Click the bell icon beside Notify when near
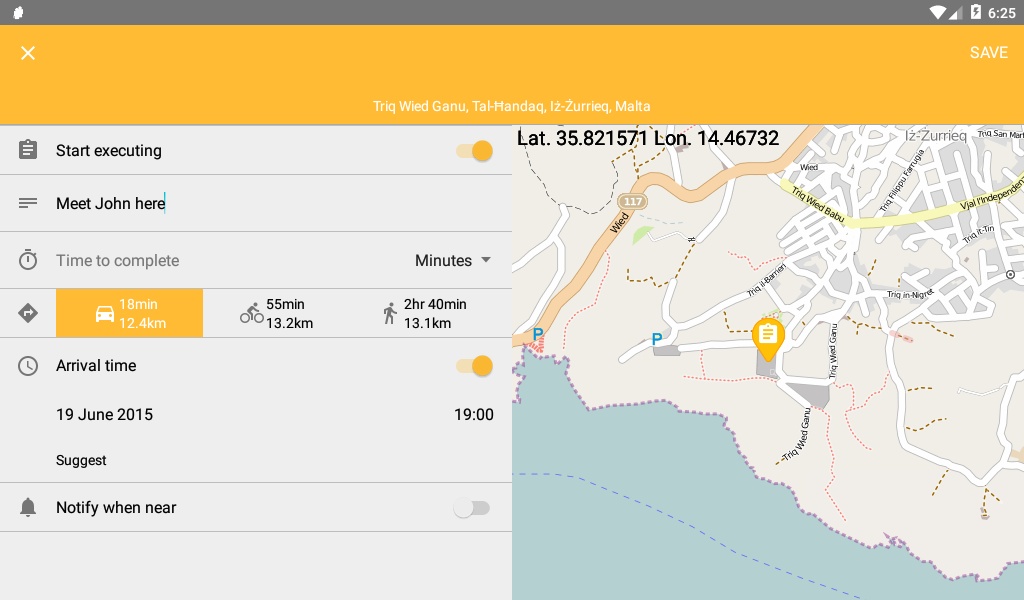 (x=27, y=507)
